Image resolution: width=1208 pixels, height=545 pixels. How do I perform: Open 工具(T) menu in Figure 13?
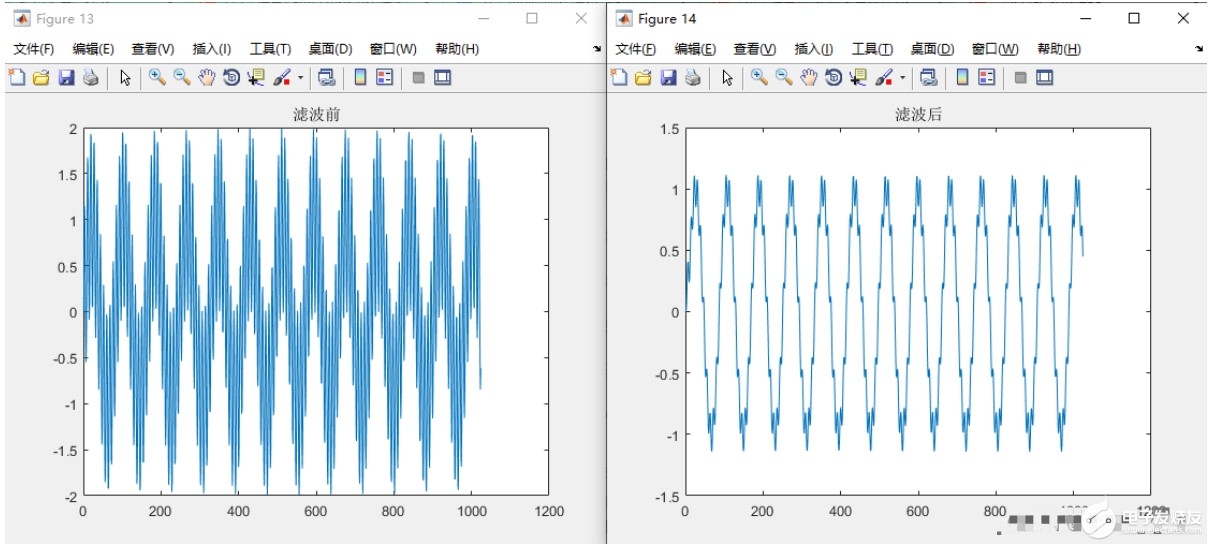click(270, 49)
